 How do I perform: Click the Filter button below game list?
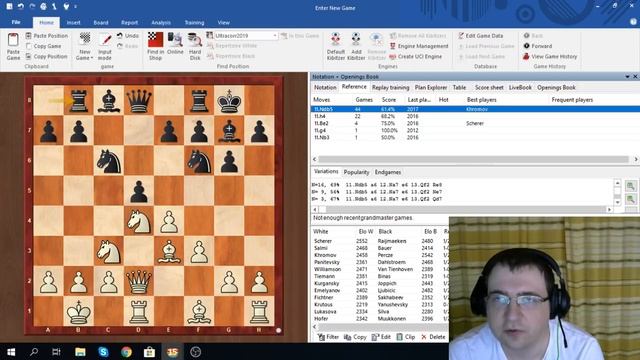328,337
